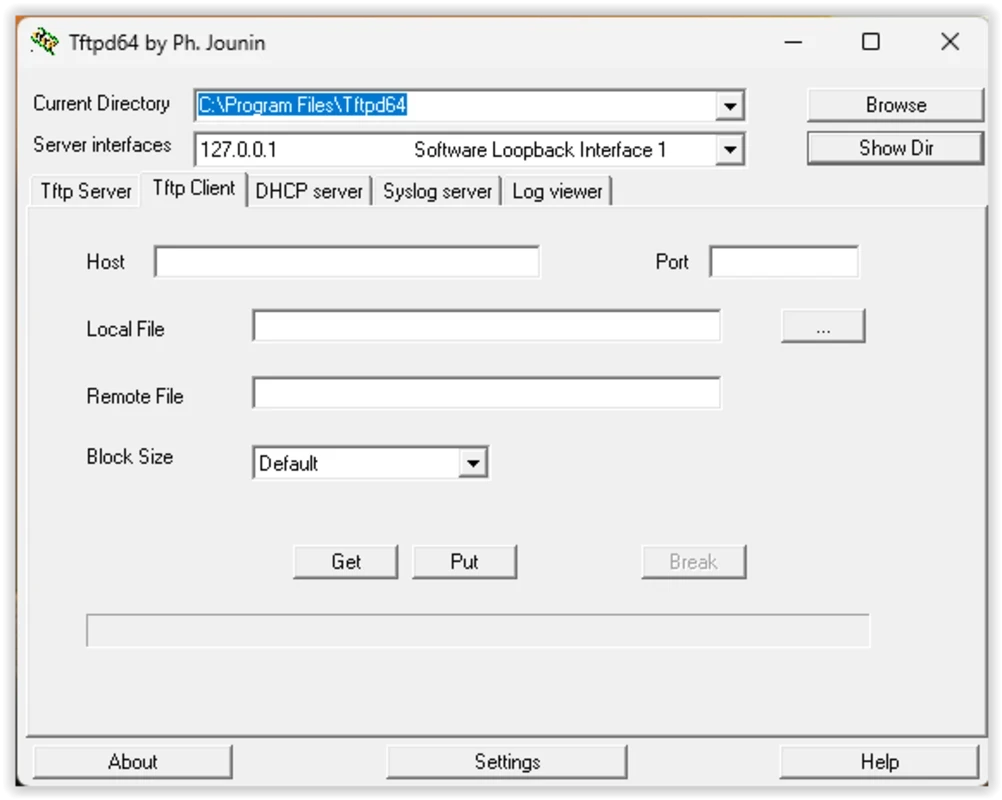Click the Get button
Viewport: 1002px width, 800px height.
(346, 562)
